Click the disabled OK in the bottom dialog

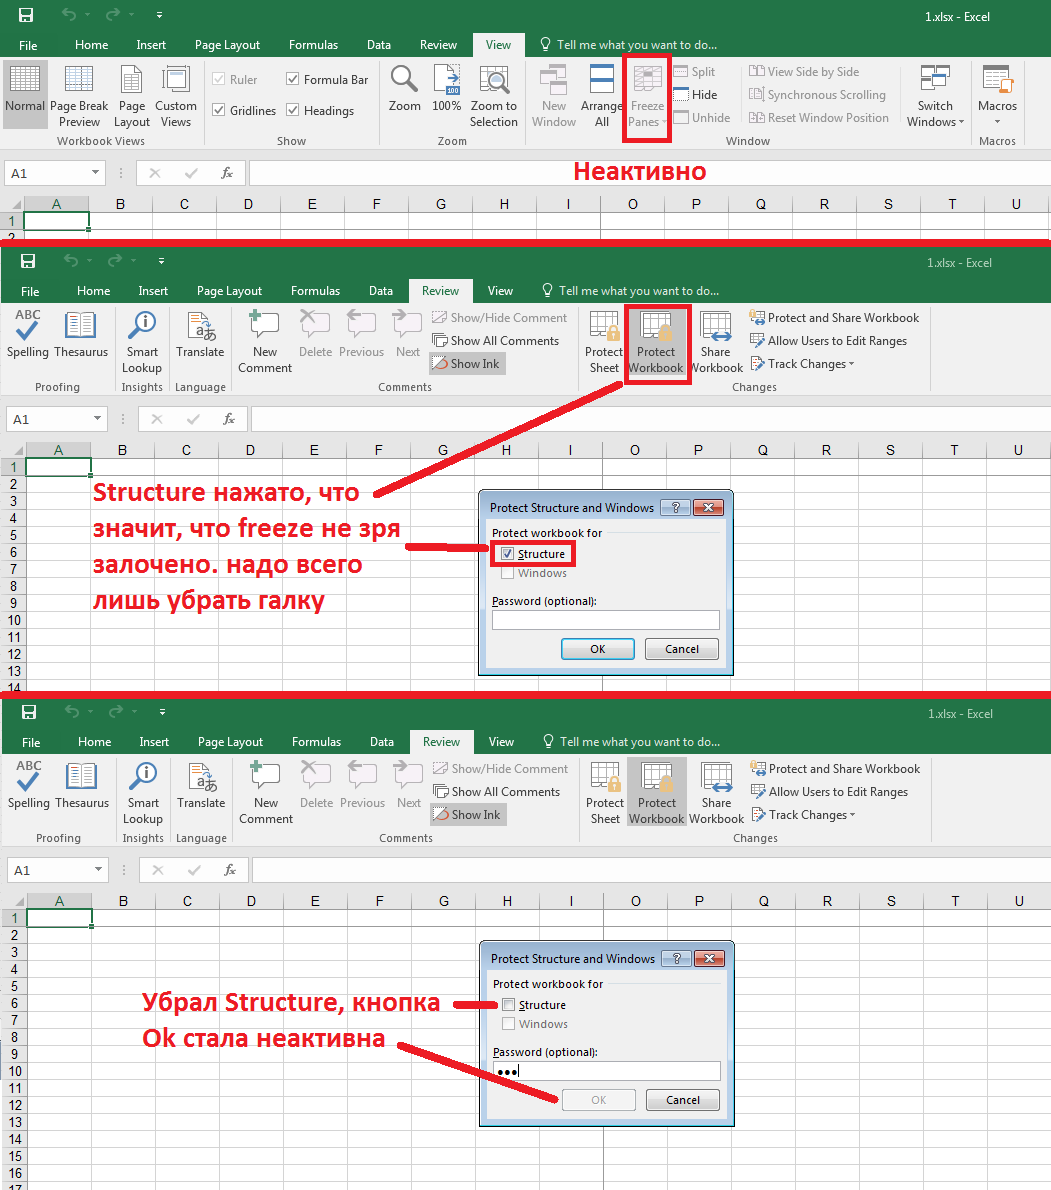599,1100
